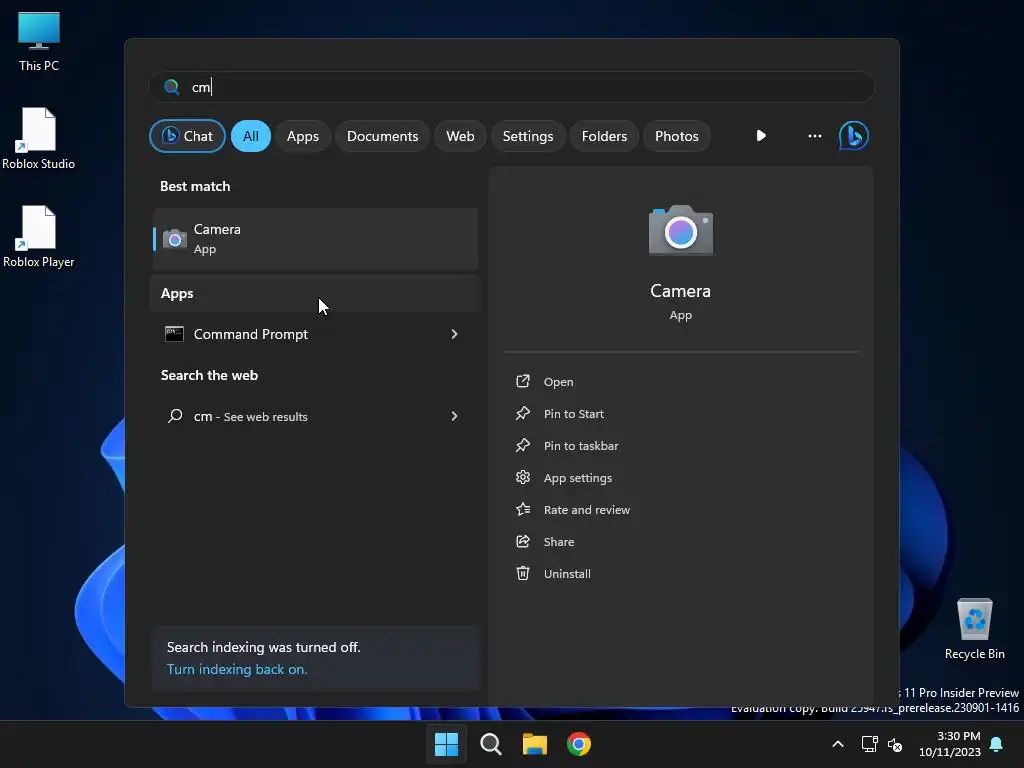Click the Bing icon at top right
The image size is (1024, 768).
click(854, 136)
